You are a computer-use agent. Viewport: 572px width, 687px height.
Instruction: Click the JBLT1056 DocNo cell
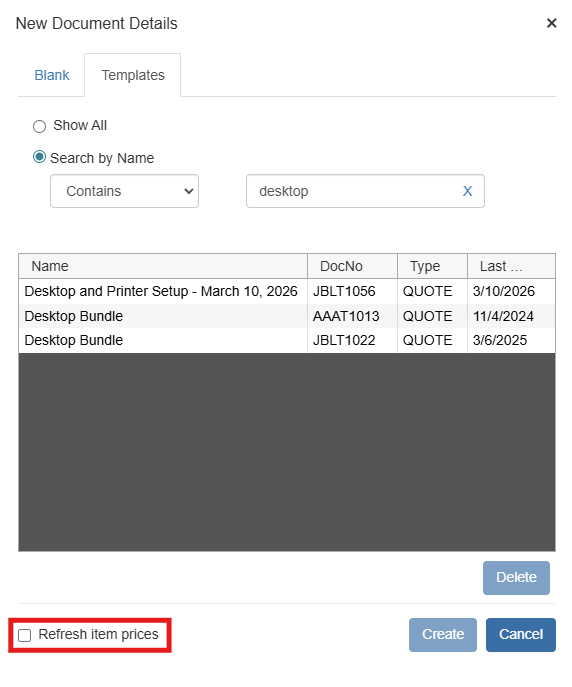click(353, 291)
